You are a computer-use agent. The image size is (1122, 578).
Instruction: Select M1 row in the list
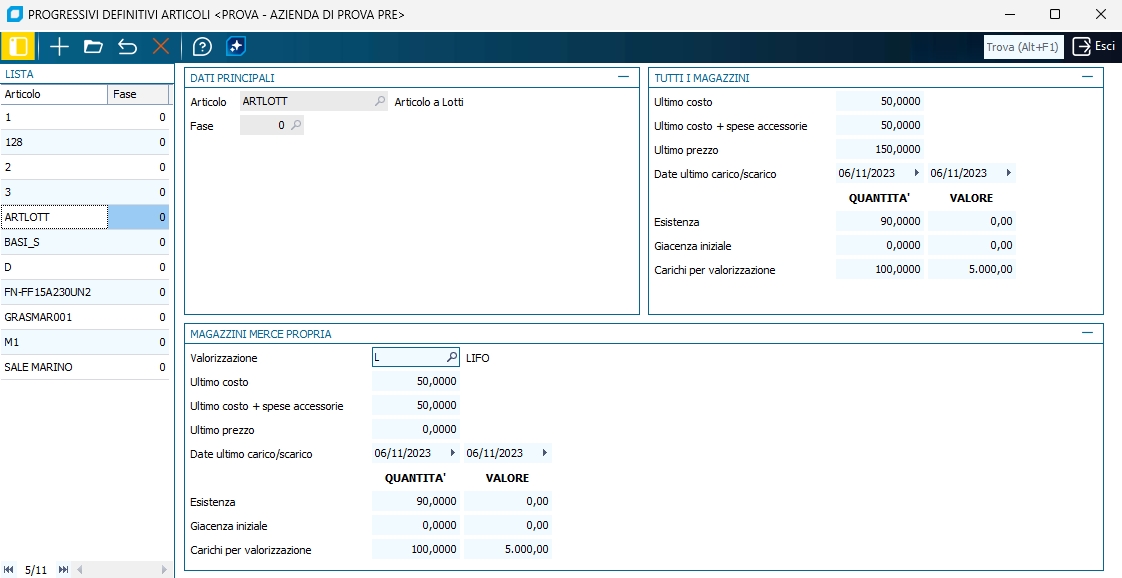pyautogui.click(x=85, y=343)
